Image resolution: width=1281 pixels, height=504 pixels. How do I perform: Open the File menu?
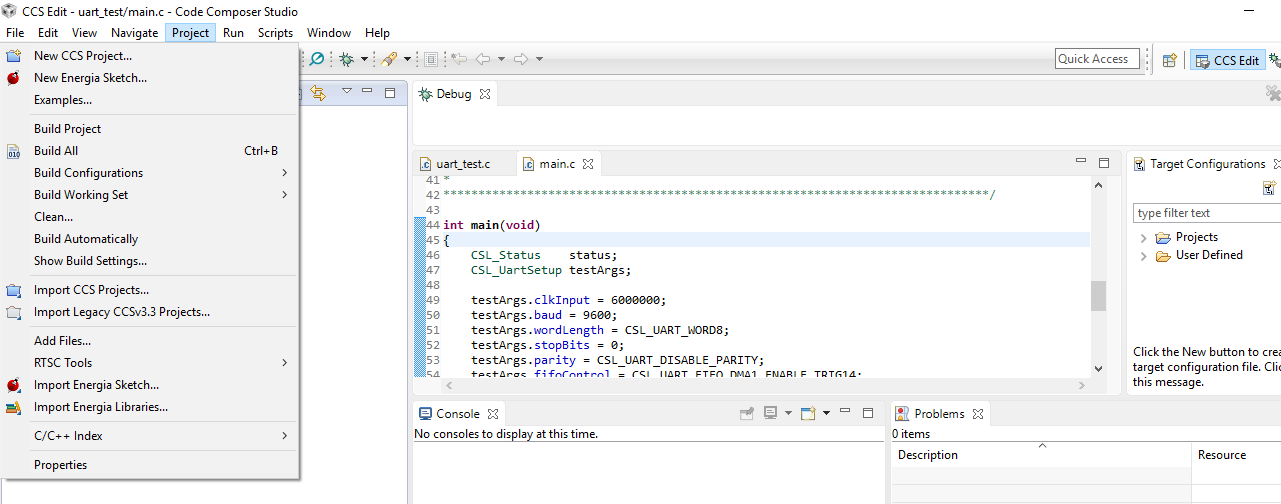point(15,33)
